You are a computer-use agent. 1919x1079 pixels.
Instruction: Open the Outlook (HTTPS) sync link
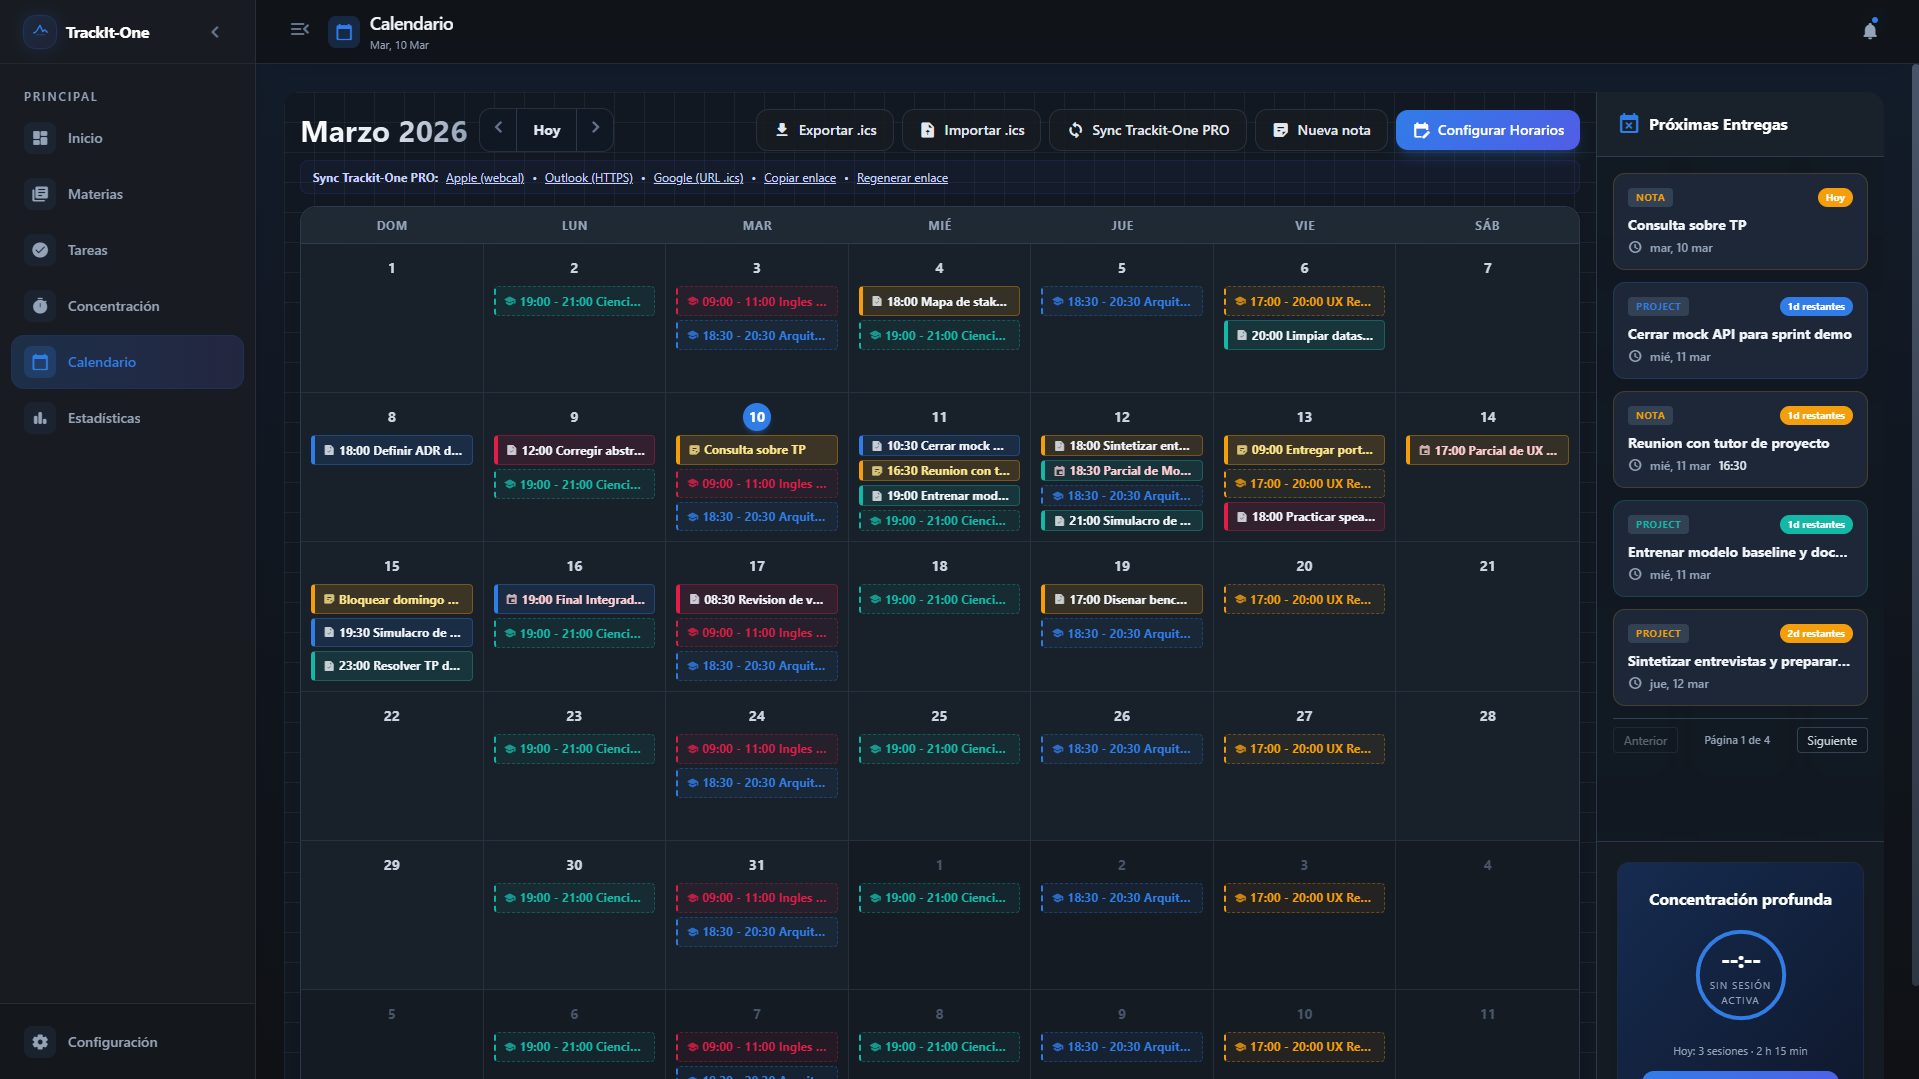tap(589, 178)
